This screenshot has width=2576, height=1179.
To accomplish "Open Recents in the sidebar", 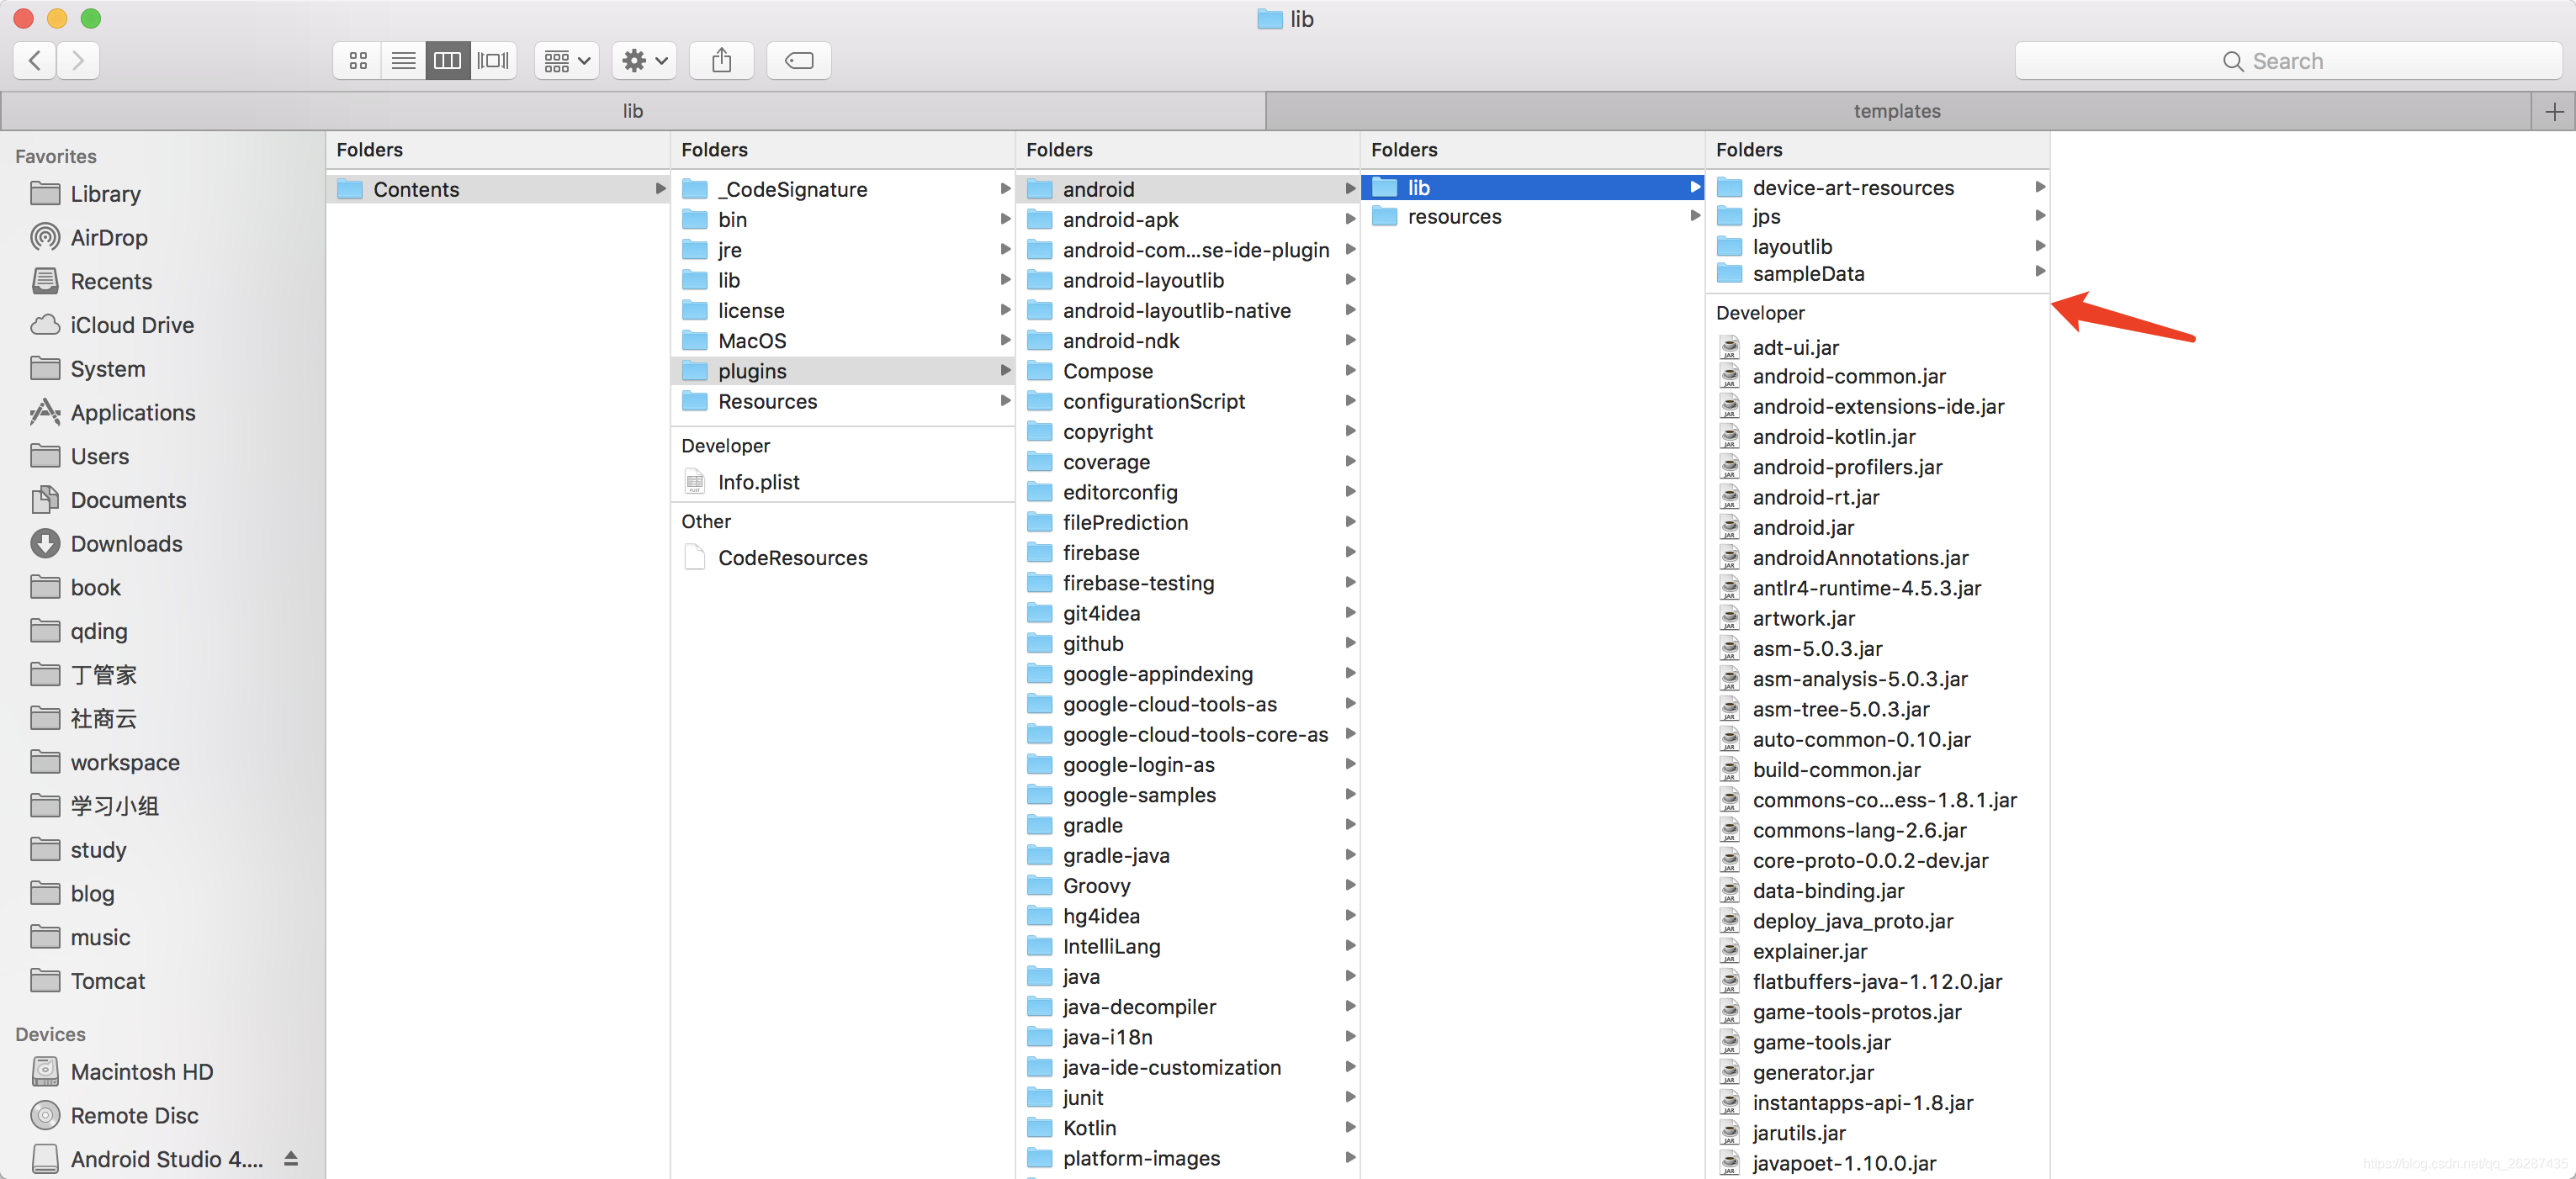I will click(110, 282).
